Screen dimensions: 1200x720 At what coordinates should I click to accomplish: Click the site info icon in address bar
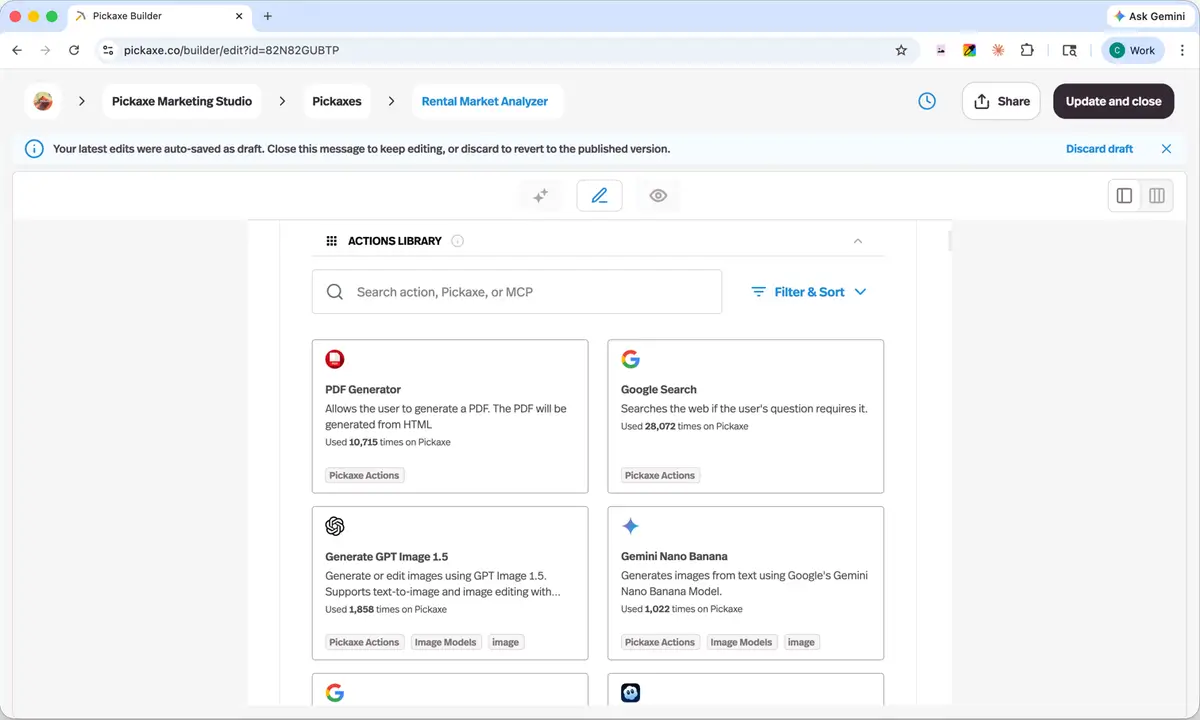(x=109, y=50)
